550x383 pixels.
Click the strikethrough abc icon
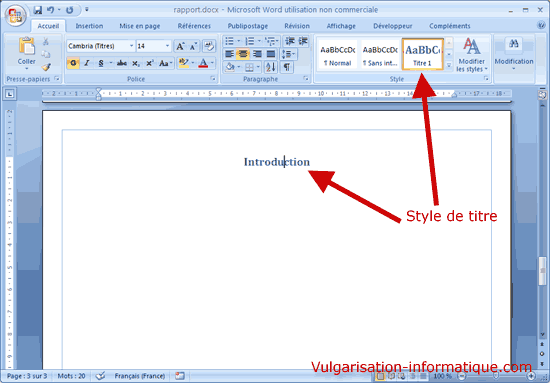click(121, 63)
